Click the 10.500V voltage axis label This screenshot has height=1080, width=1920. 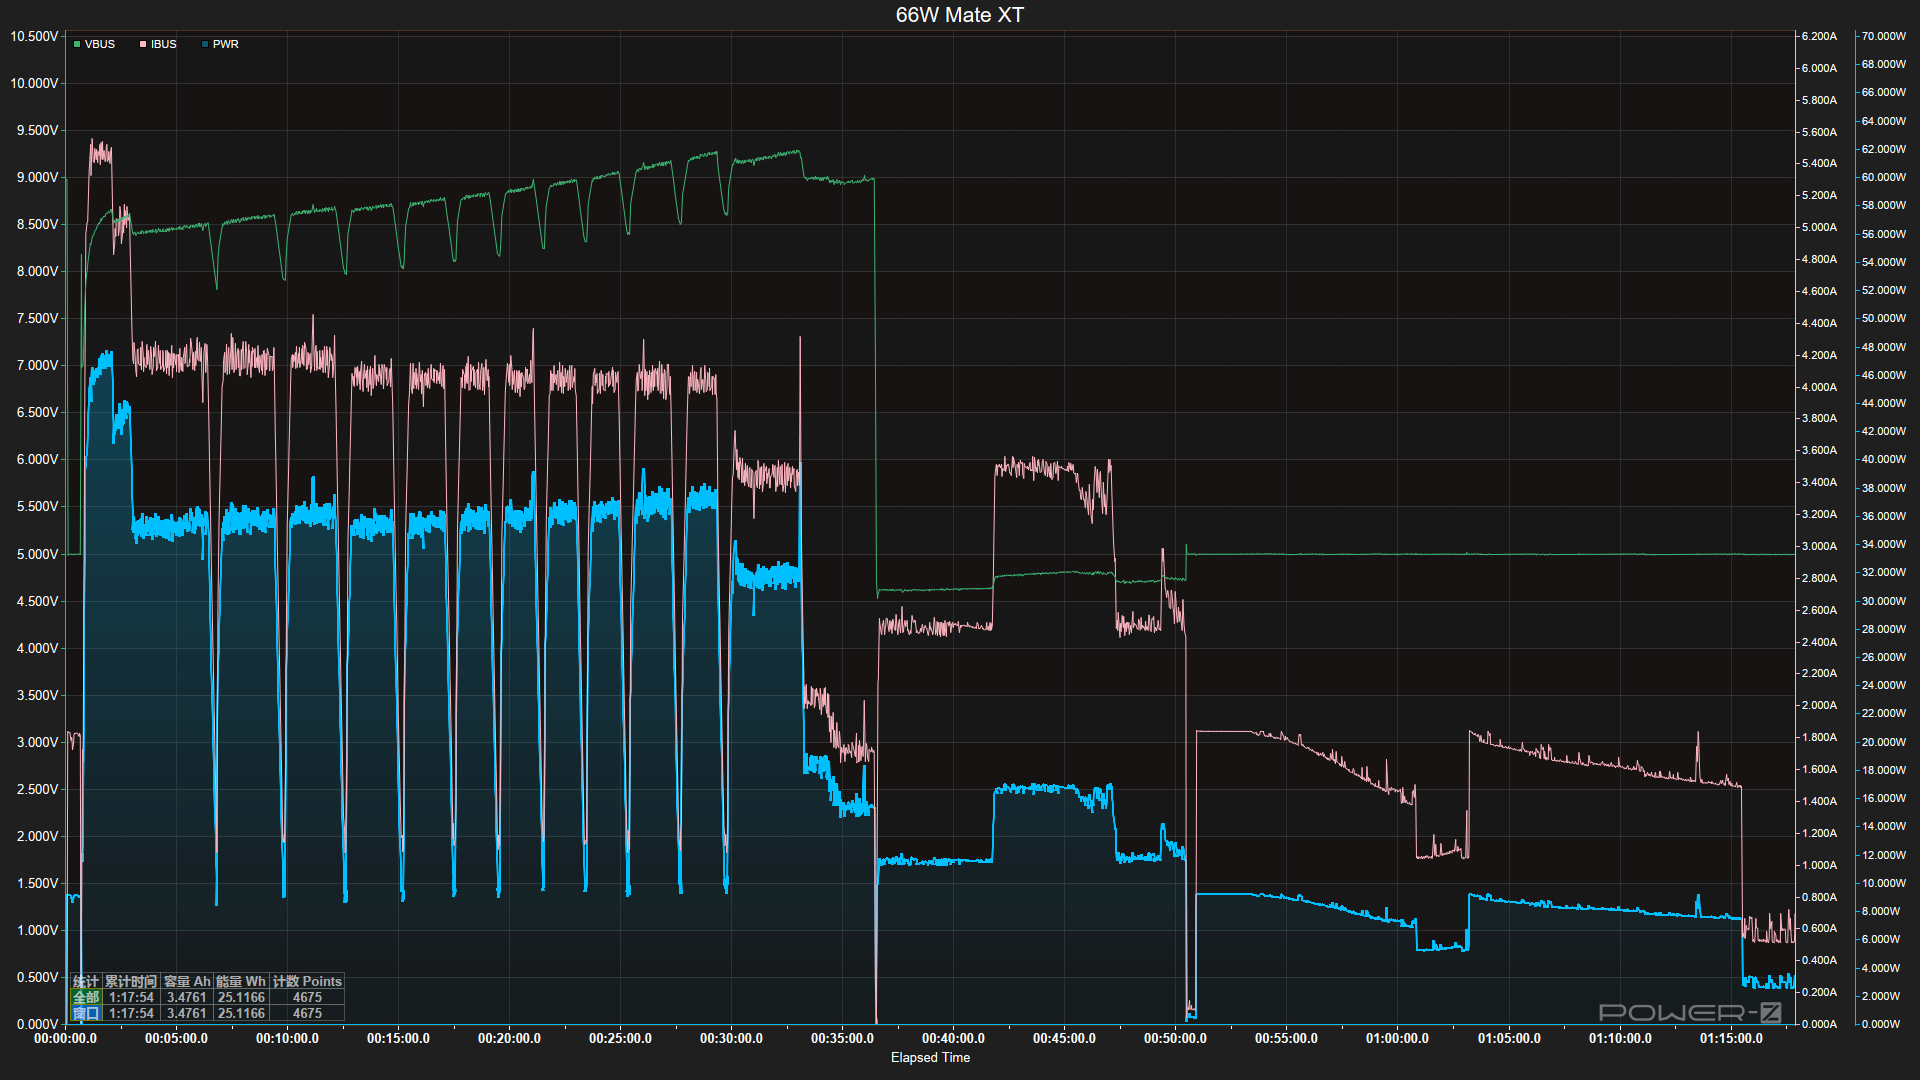click(34, 36)
